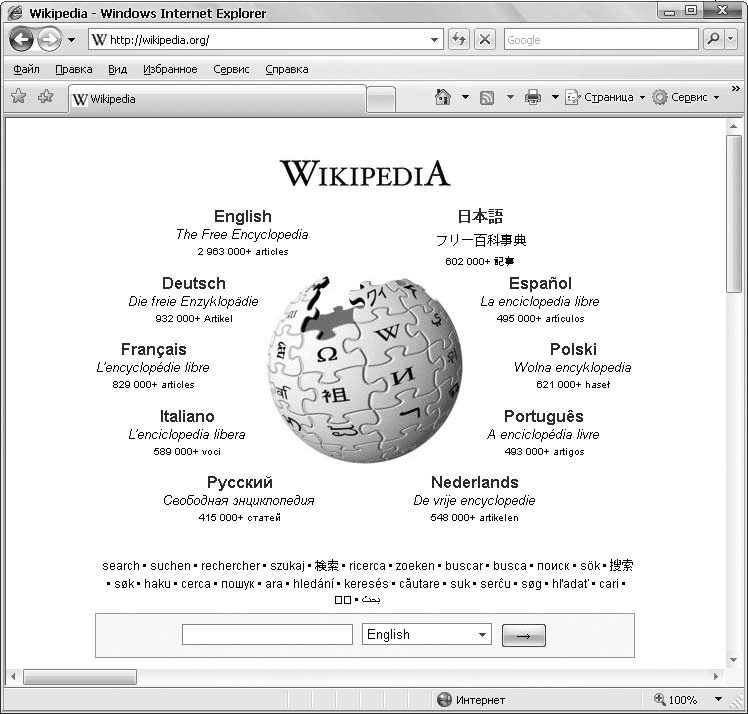Expand the address bar history dropdown
The width and height of the screenshot is (748, 714).
point(435,40)
